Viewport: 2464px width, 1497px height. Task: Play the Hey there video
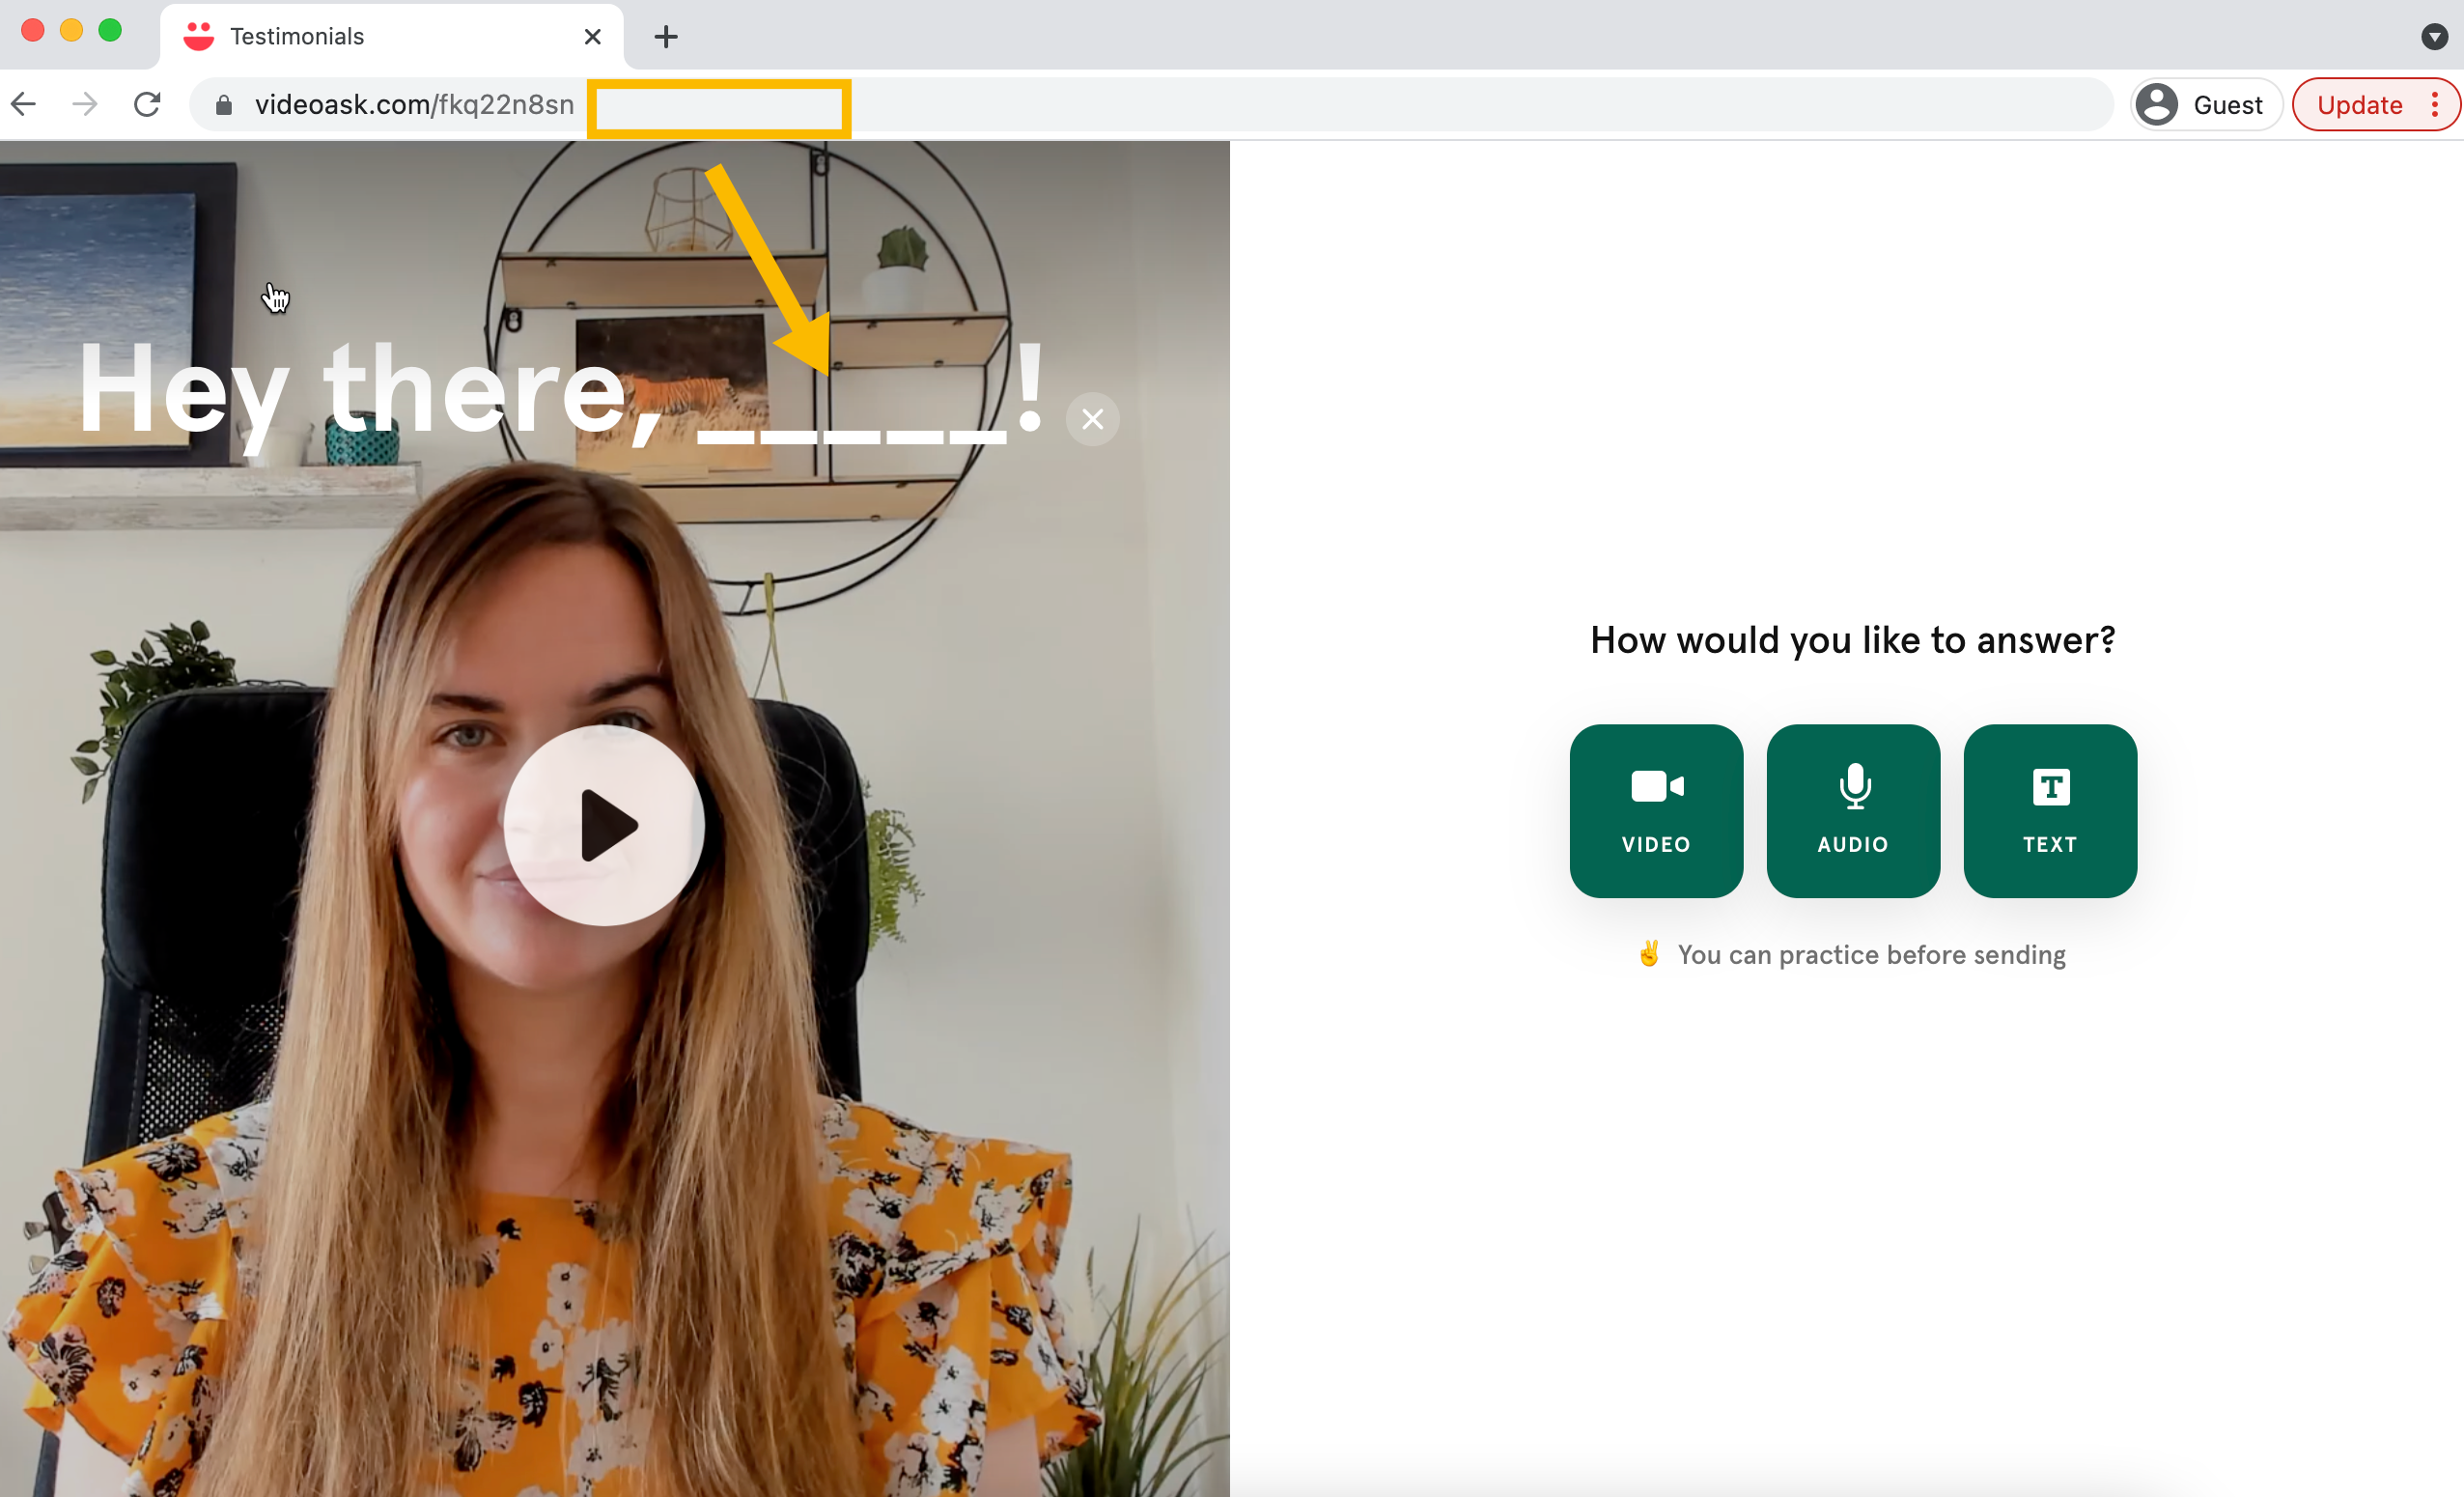[604, 825]
